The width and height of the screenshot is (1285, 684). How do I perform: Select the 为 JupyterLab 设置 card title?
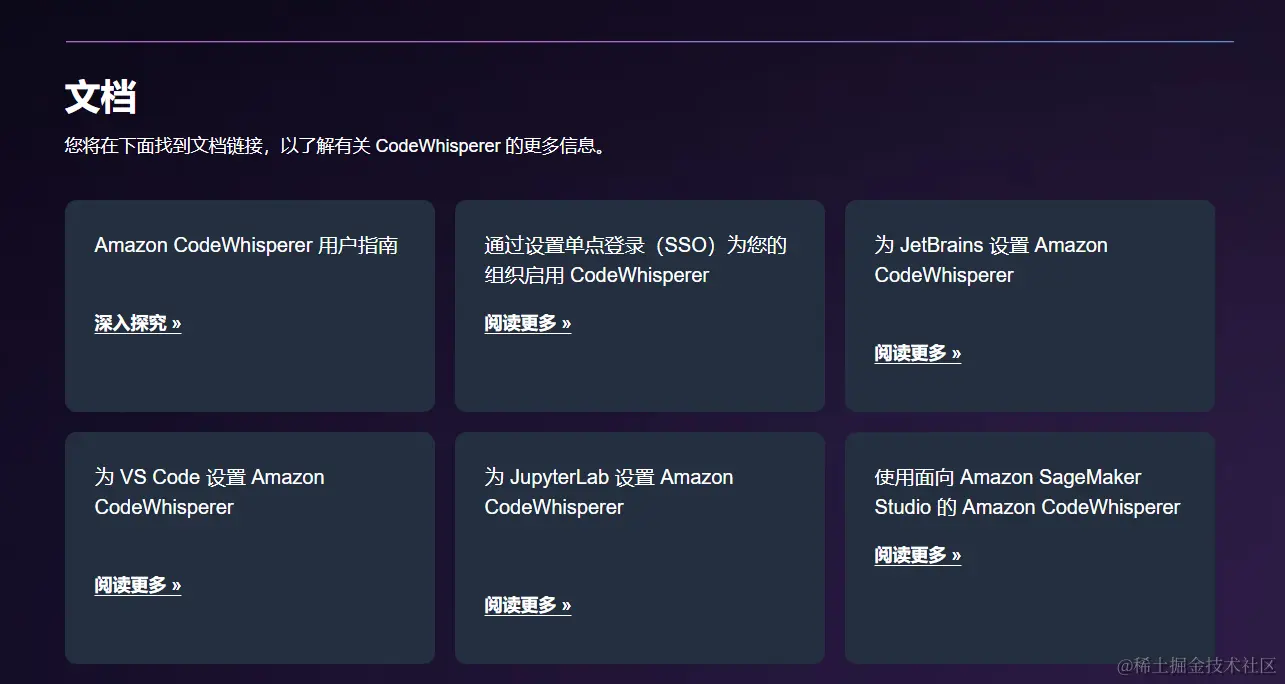tap(609, 492)
